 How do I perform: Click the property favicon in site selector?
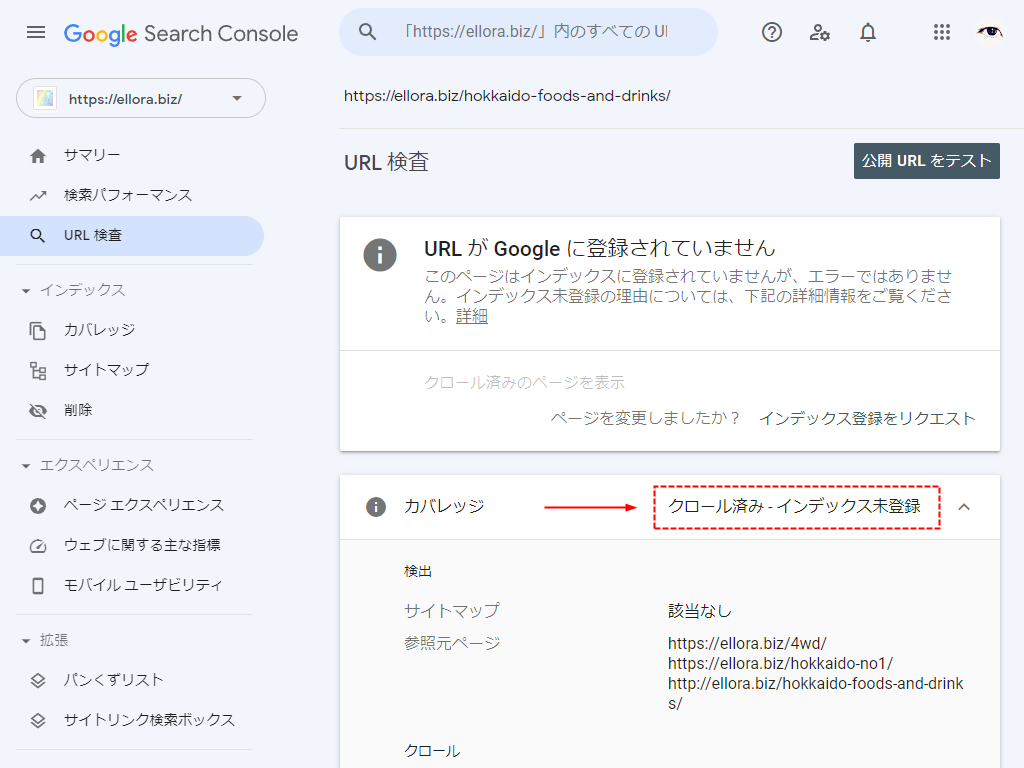[x=45, y=99]
